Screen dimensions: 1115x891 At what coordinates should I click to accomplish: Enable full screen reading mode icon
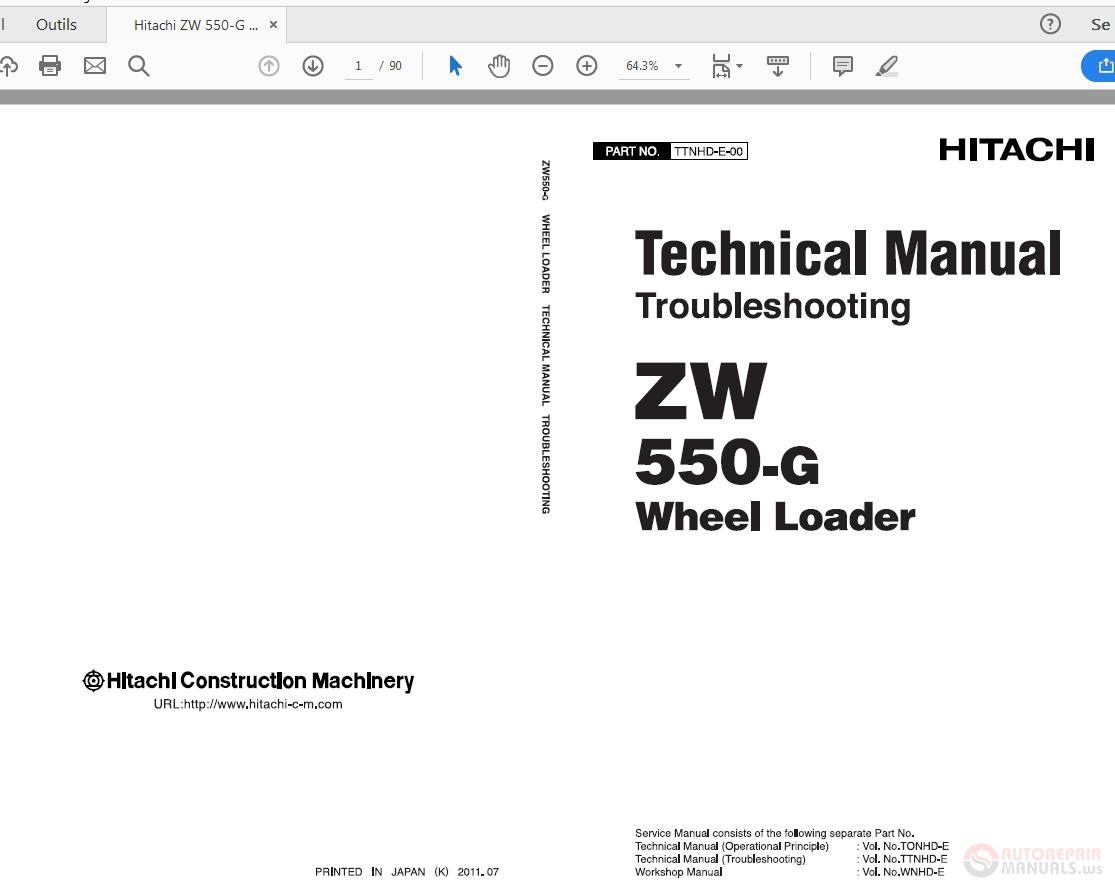pyautogui.click(x=778, y=65)
